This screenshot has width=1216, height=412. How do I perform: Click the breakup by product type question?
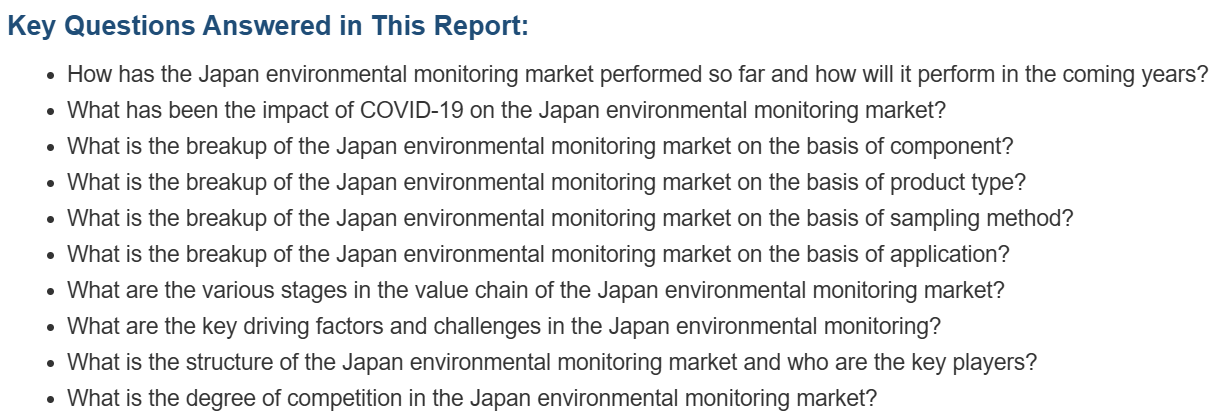click(x=547, y=182)
